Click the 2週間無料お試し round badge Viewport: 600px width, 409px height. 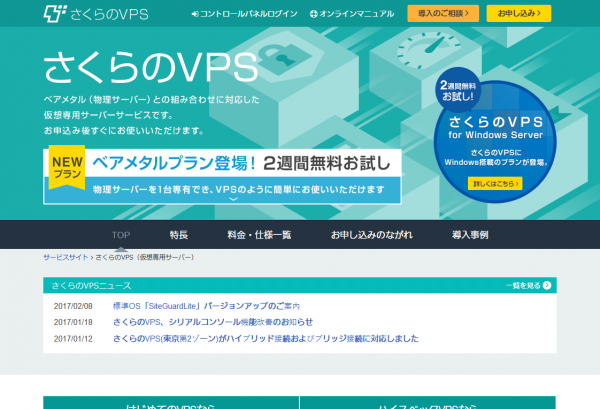click(458, 90)
